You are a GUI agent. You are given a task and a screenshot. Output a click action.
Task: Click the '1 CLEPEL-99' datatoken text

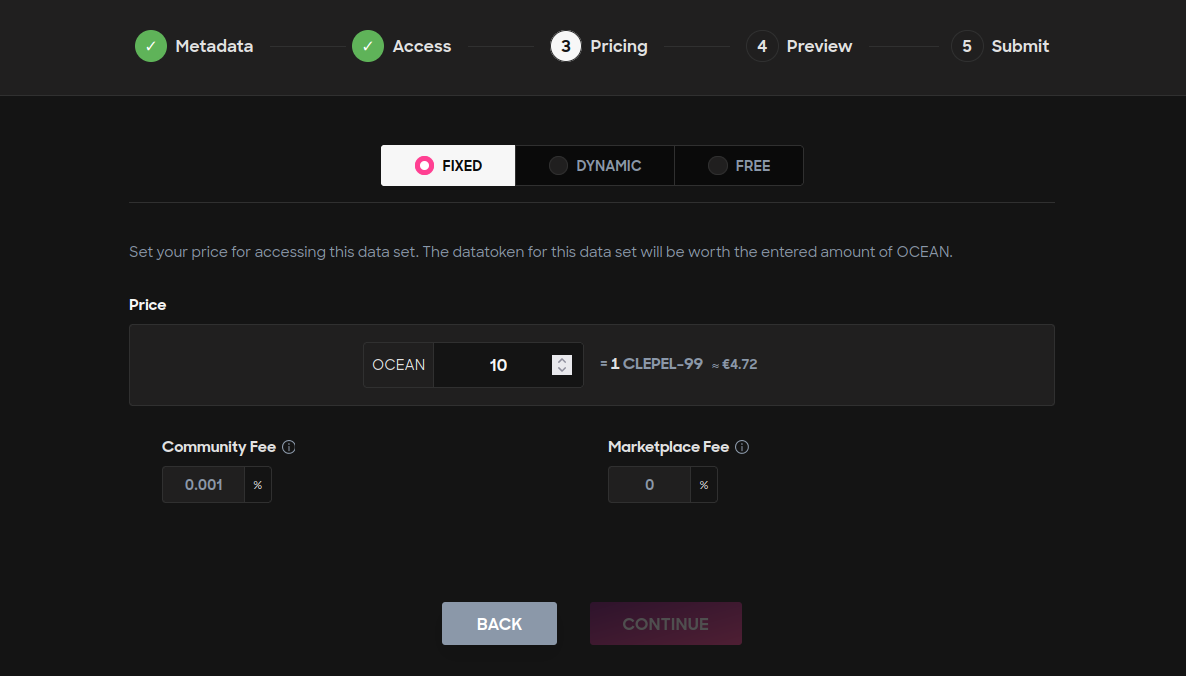[657, 364]
